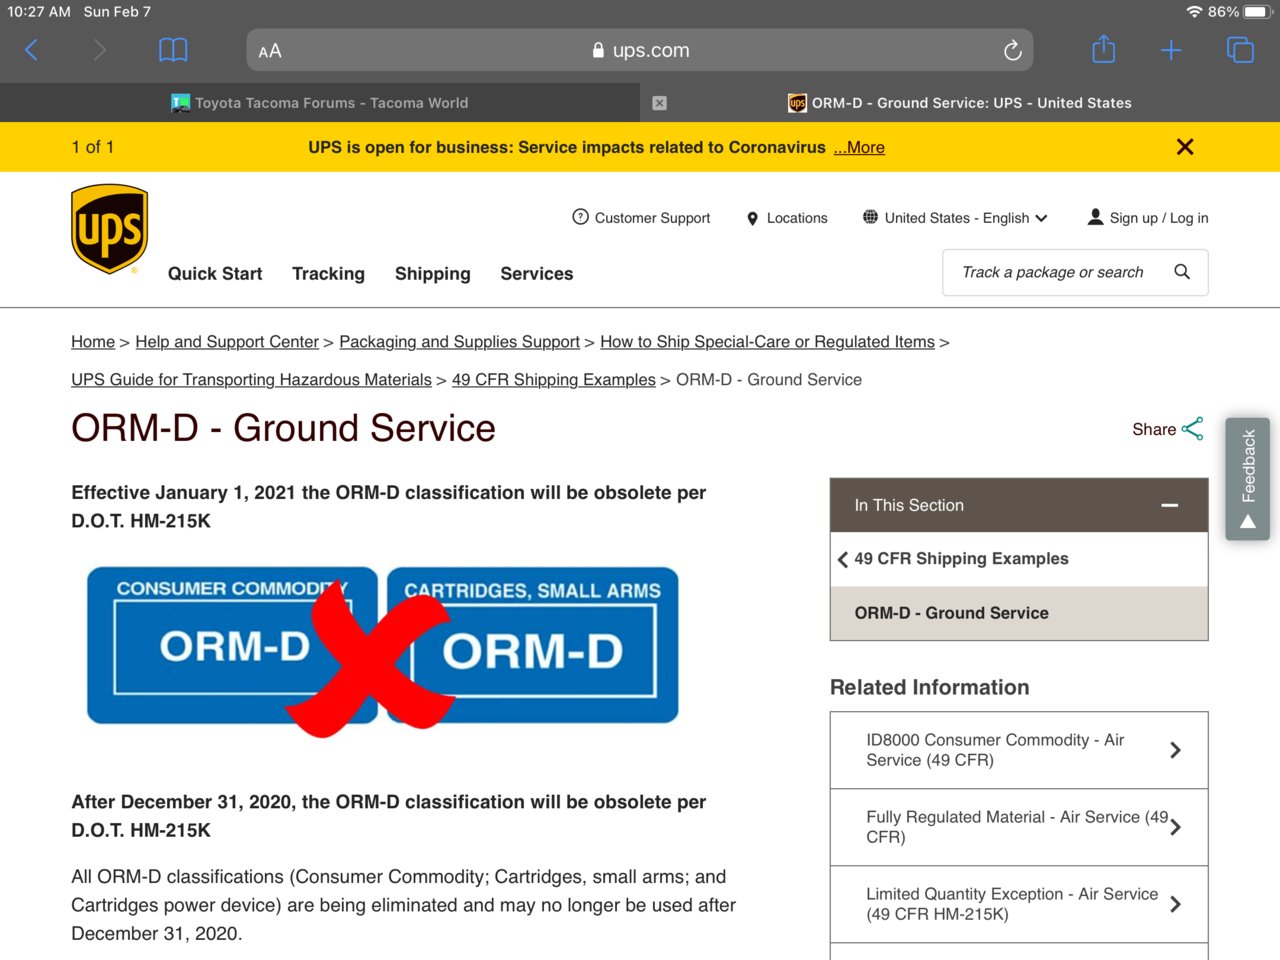Open the Tracking menu
Viewport: 1280px width, 960px height.
tap(328, 274)
